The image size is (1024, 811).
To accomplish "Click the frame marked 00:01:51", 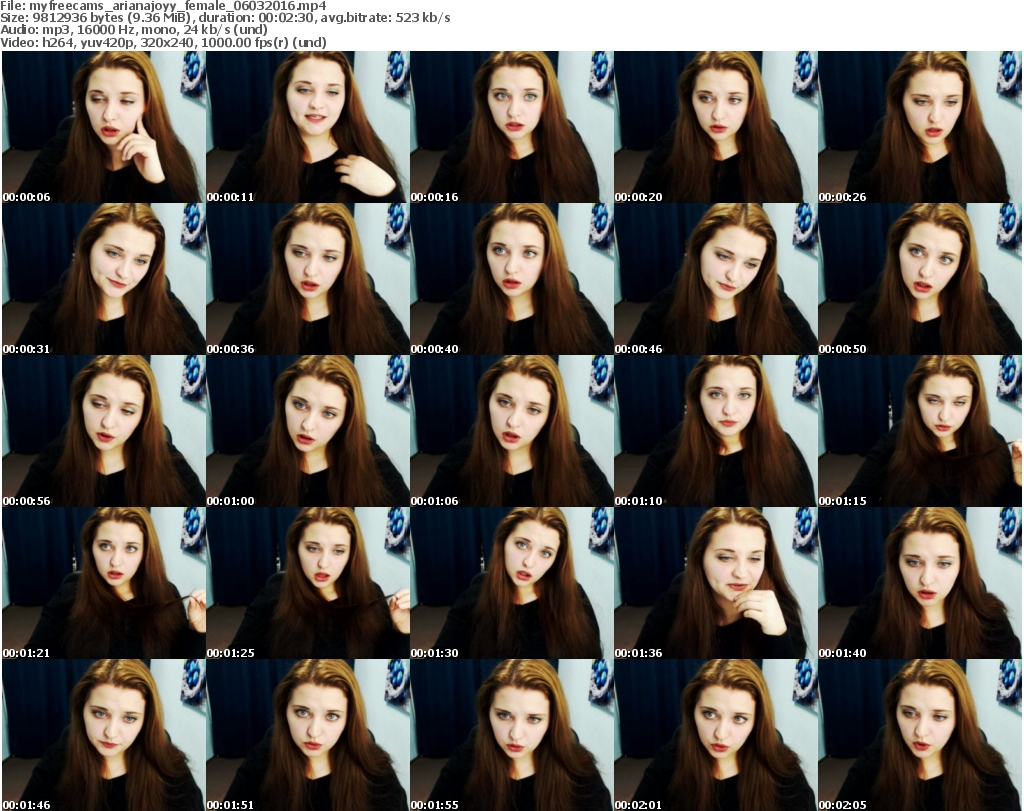I will [307, 735].
